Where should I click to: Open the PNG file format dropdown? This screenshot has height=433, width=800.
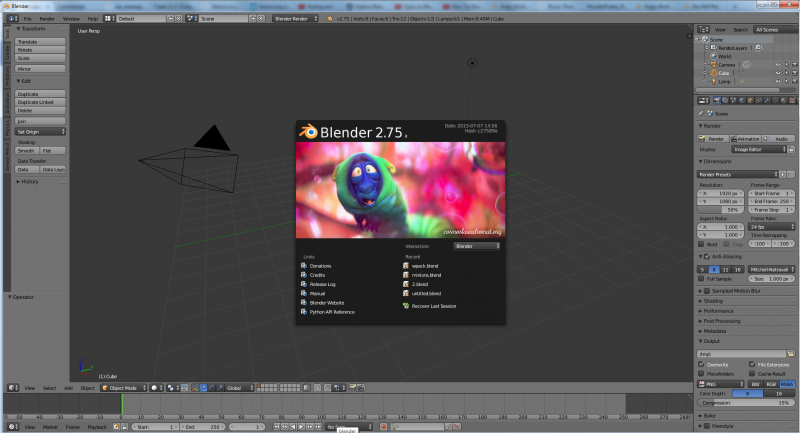coord(720,384)
